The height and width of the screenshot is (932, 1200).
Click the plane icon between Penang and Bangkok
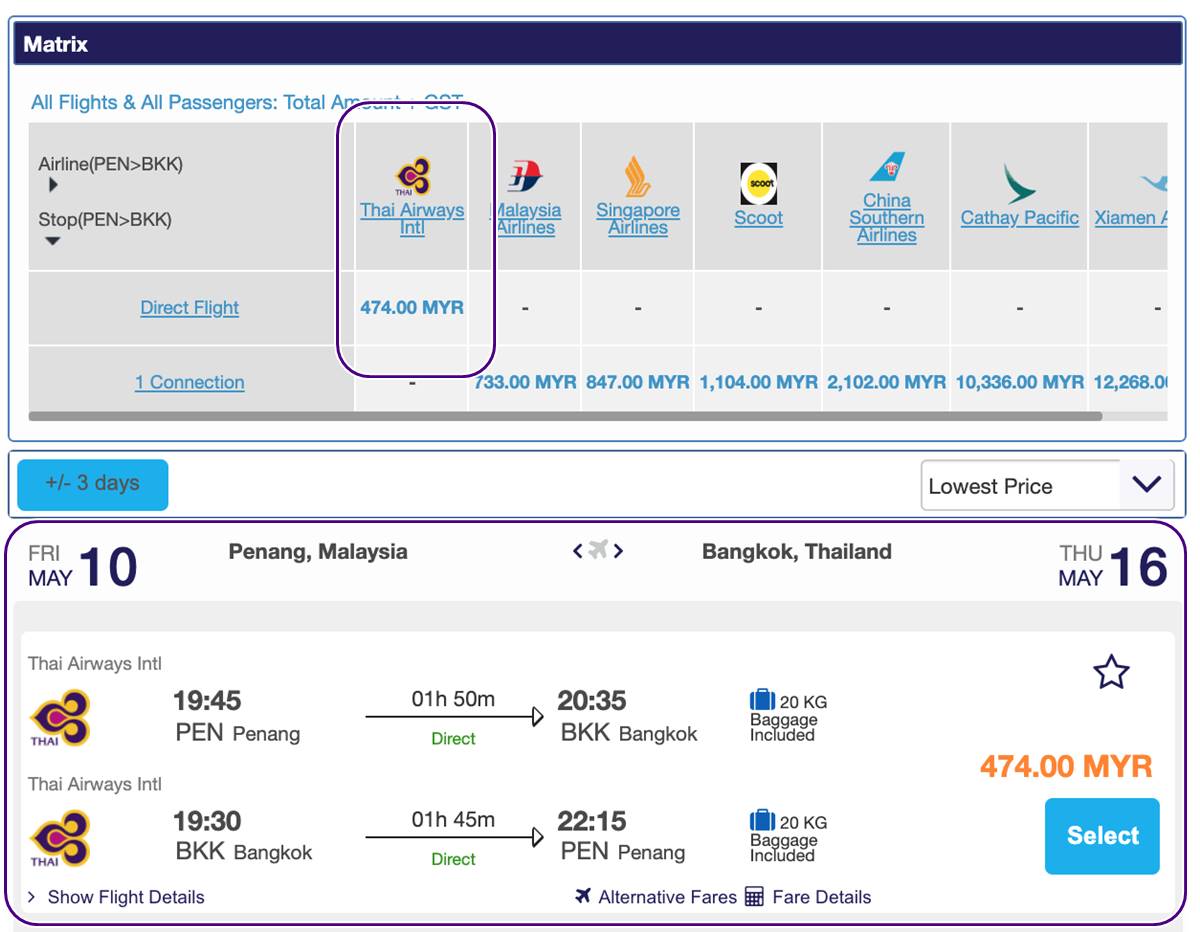coord(598,550)
